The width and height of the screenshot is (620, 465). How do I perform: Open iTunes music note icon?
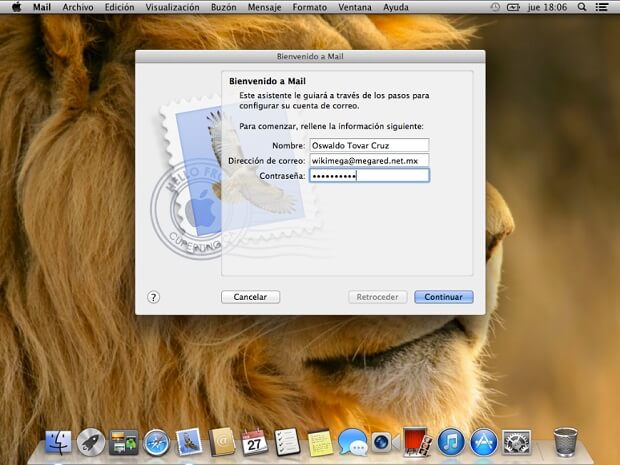pyautogui.click(x=451, y=442)
